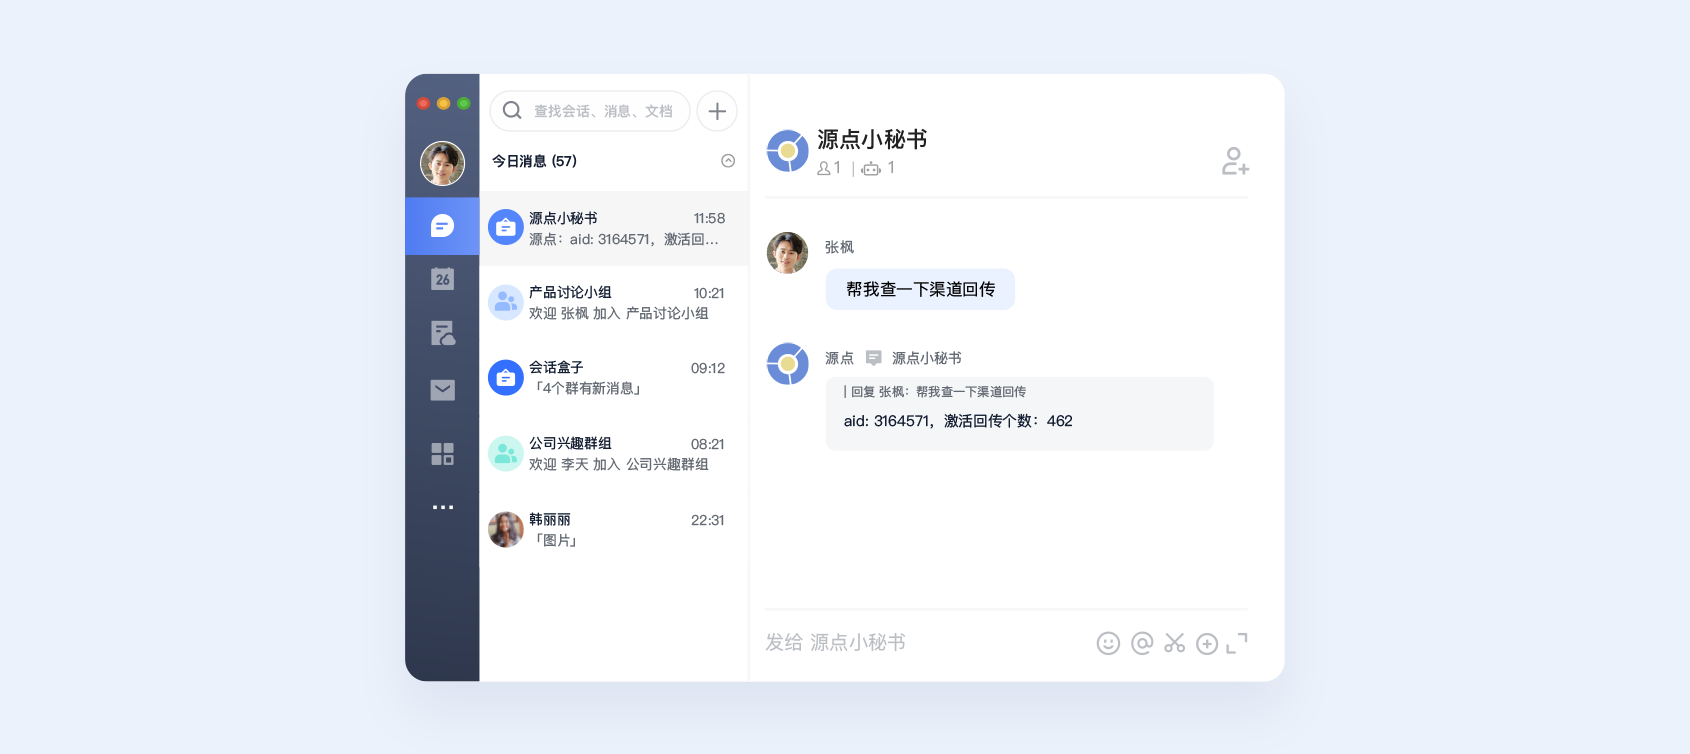This screenshot has height=754, width=1690.
Task: Click the 发给 源点小秘书 message input
Action: [925, 643]
